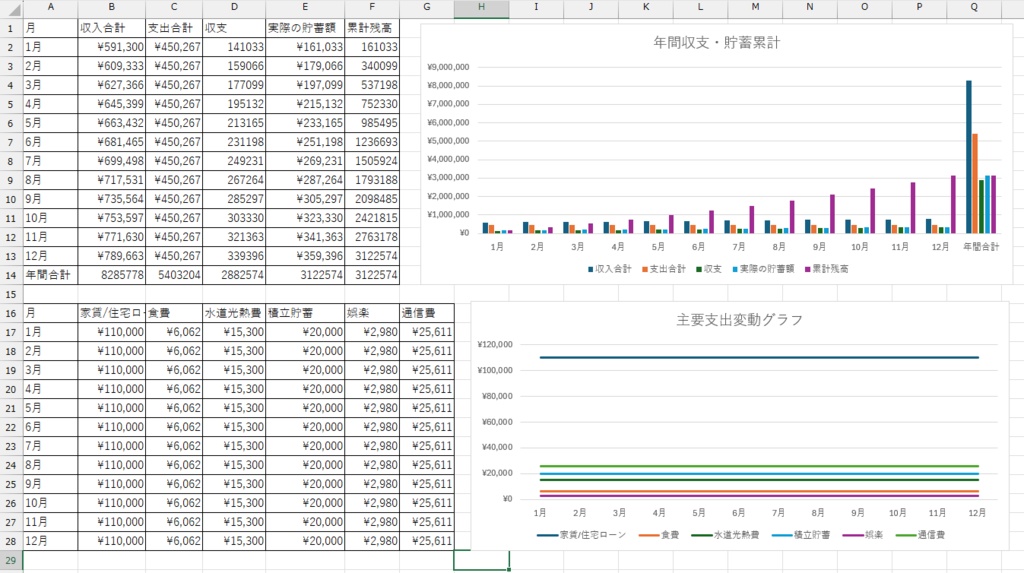Click the 5403204 total cell
The width and height of the screenshot is (1024, 573).
click(174, 275)
